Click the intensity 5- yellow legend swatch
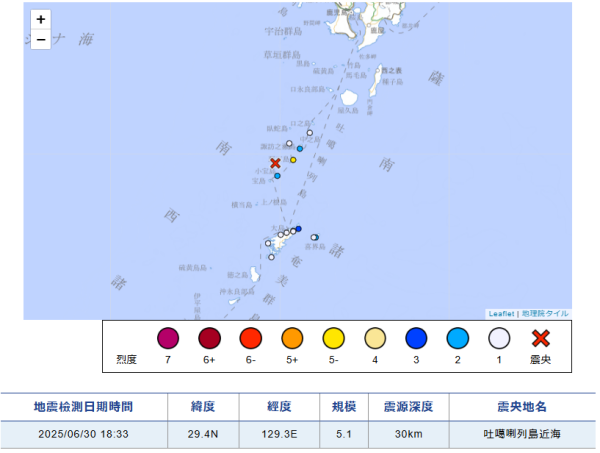This screenshot has width=600, height=453. (x=334, y=338)
